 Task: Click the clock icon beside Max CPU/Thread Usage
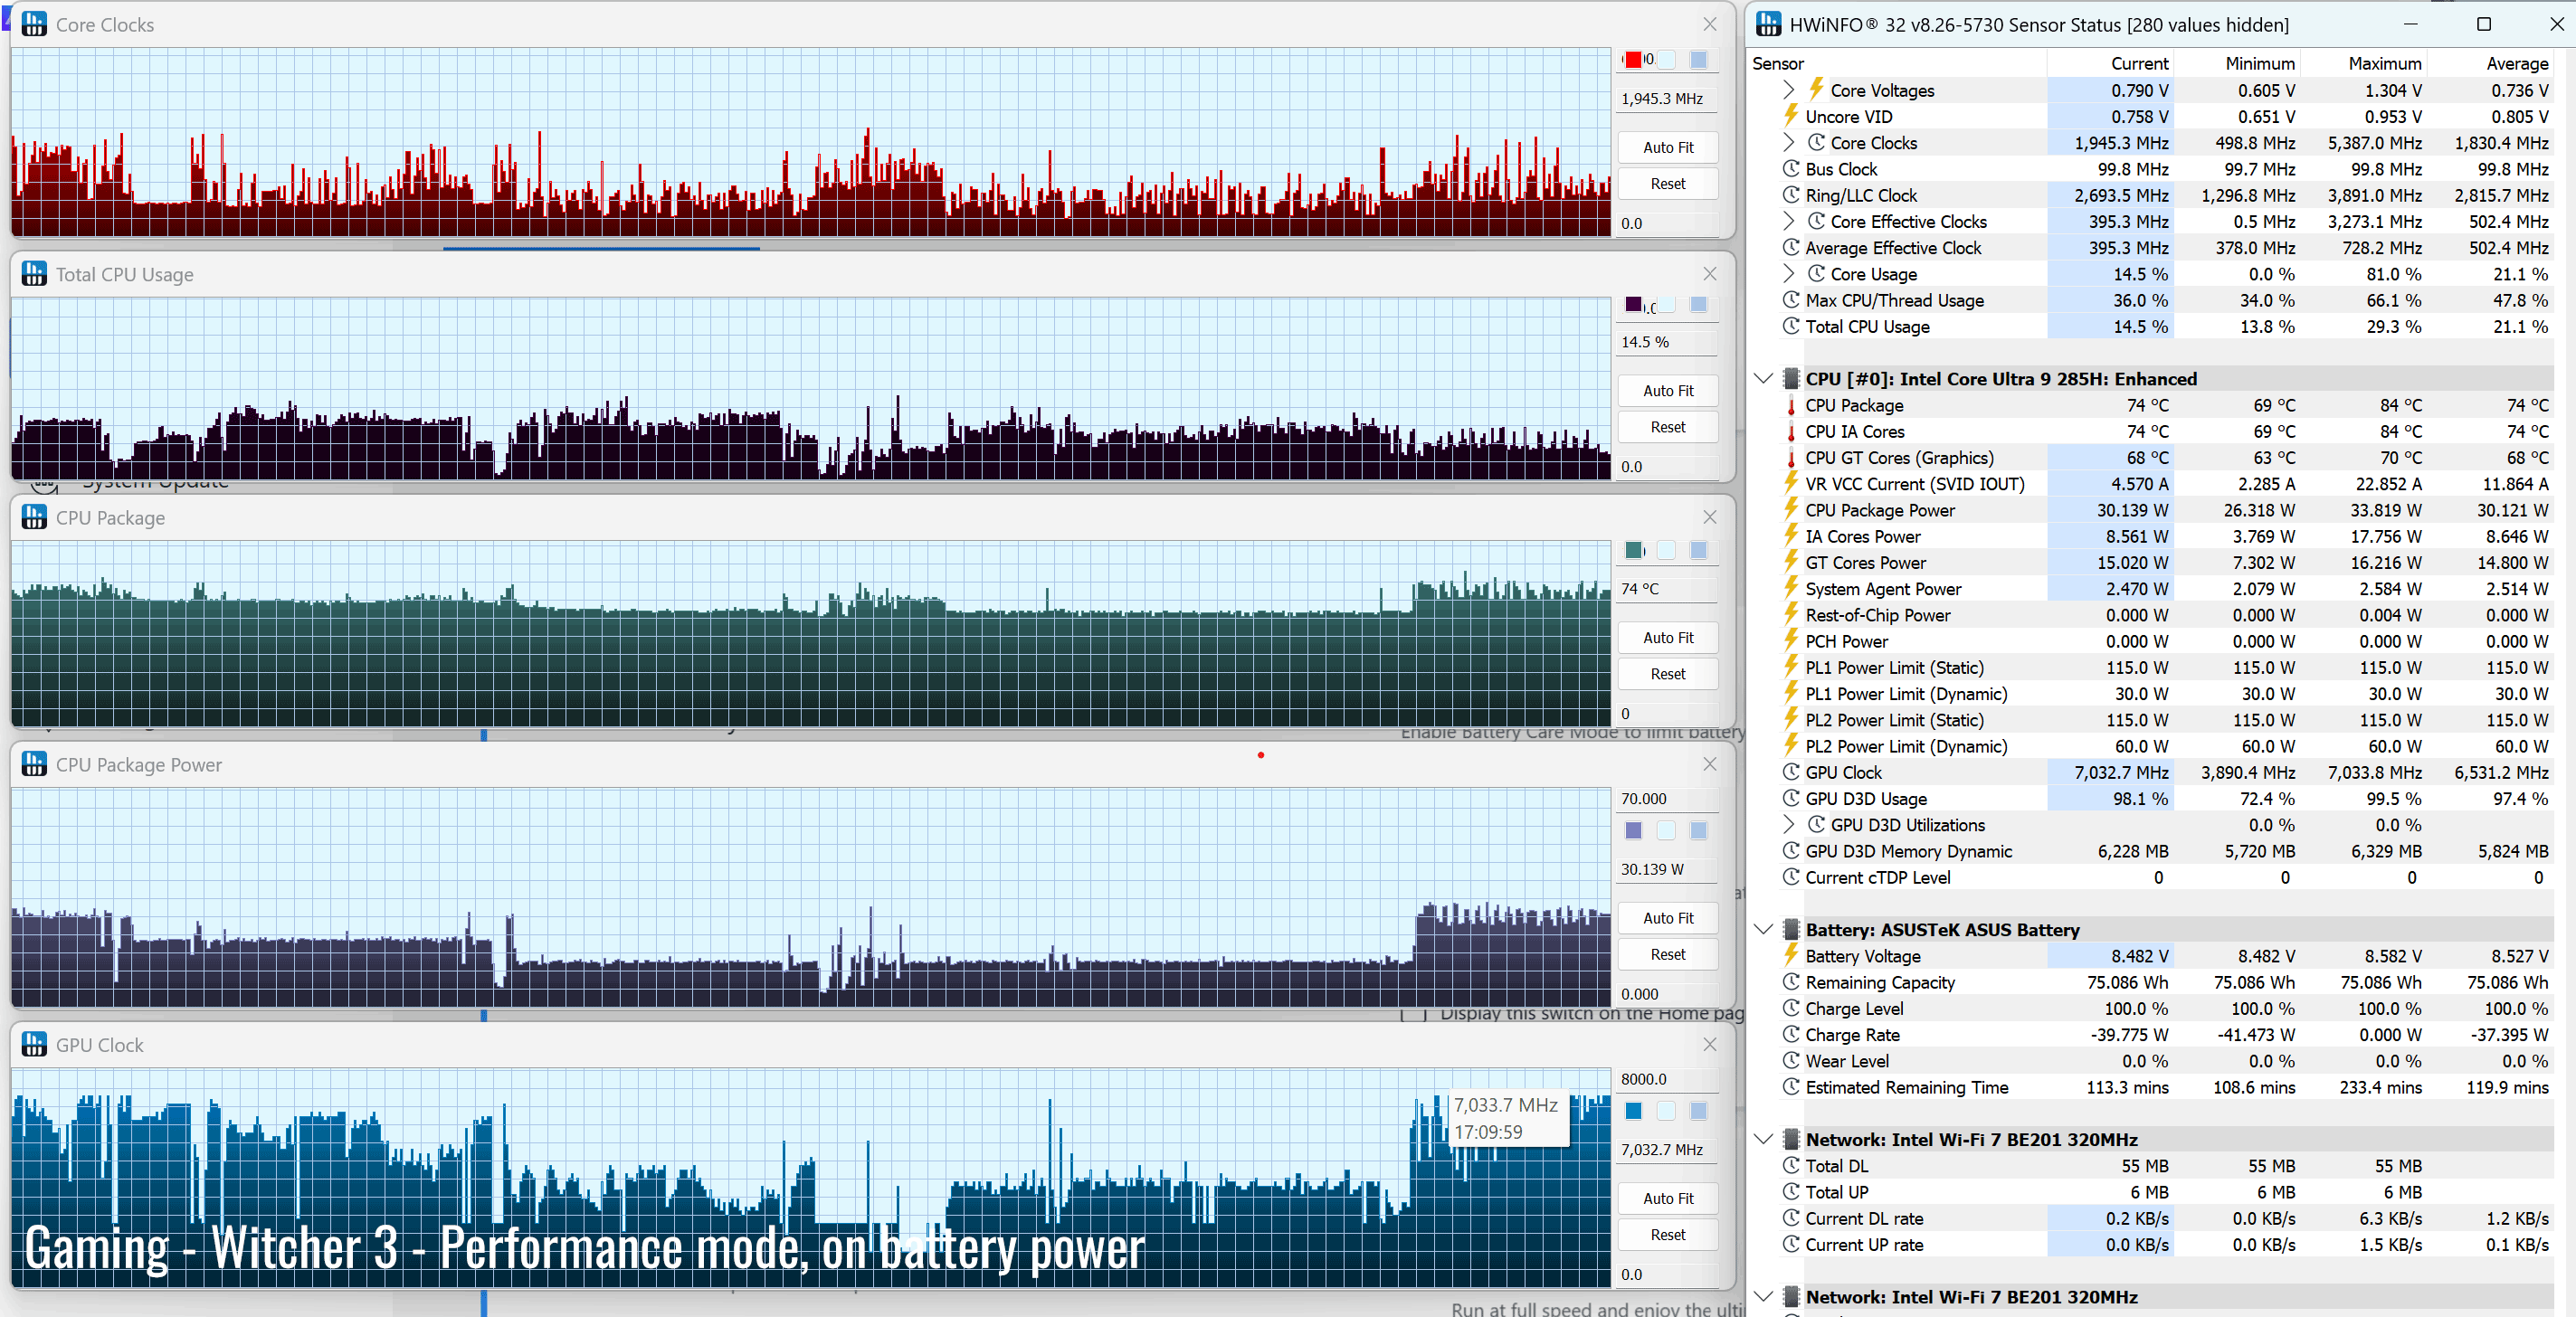1791,300
